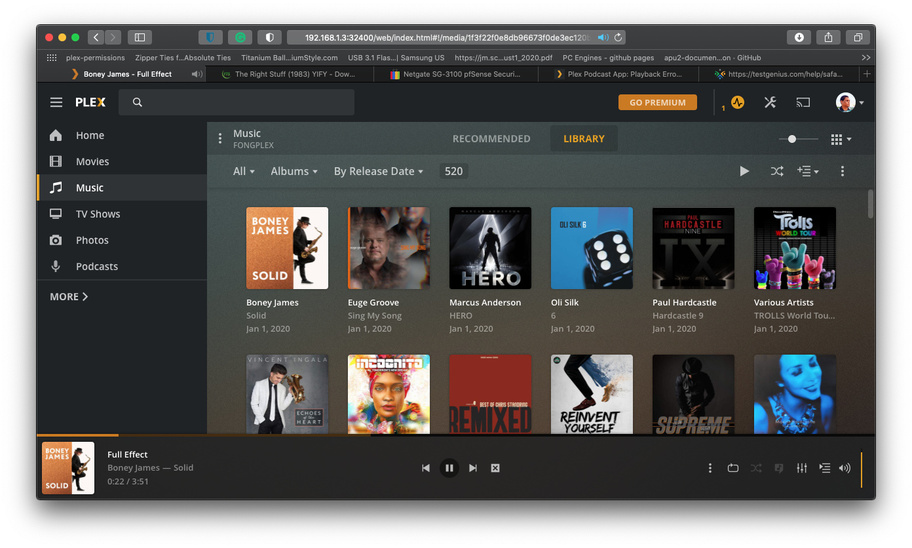Open the Vincent Ingala album cover
The height and width of the screenshot is (548, 912).
[287, 394]
